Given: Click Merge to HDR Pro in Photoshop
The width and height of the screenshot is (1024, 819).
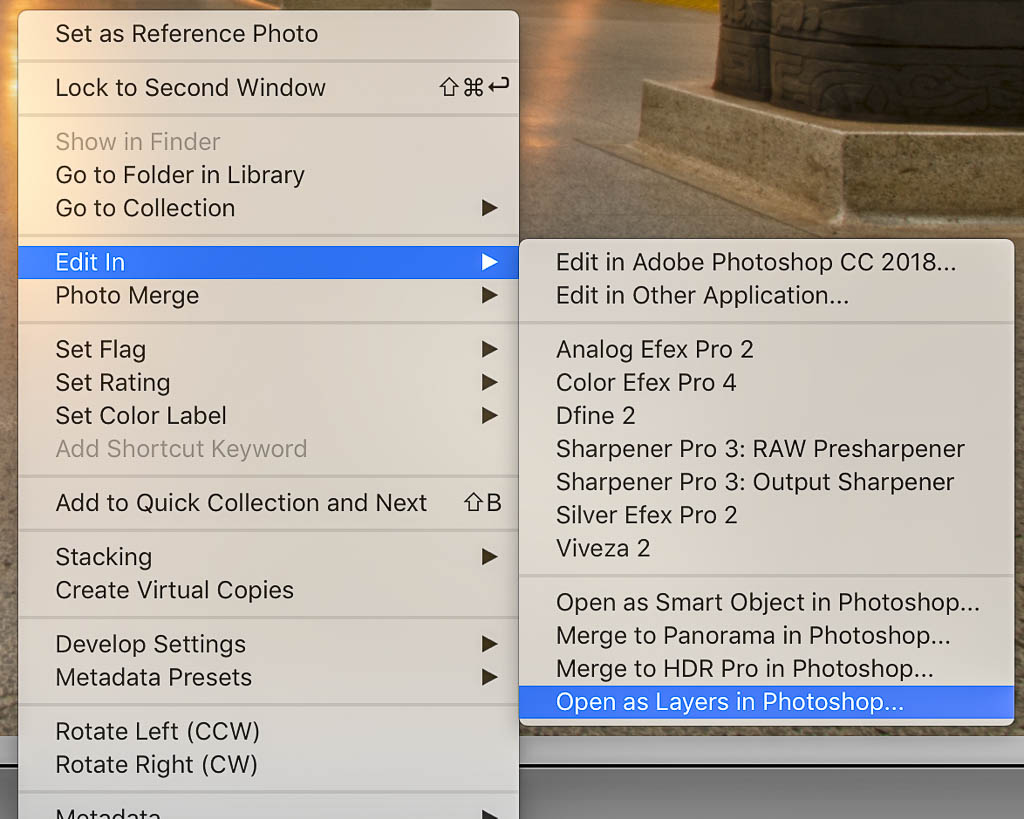Looking at the screenshot, I should (744, 669).
